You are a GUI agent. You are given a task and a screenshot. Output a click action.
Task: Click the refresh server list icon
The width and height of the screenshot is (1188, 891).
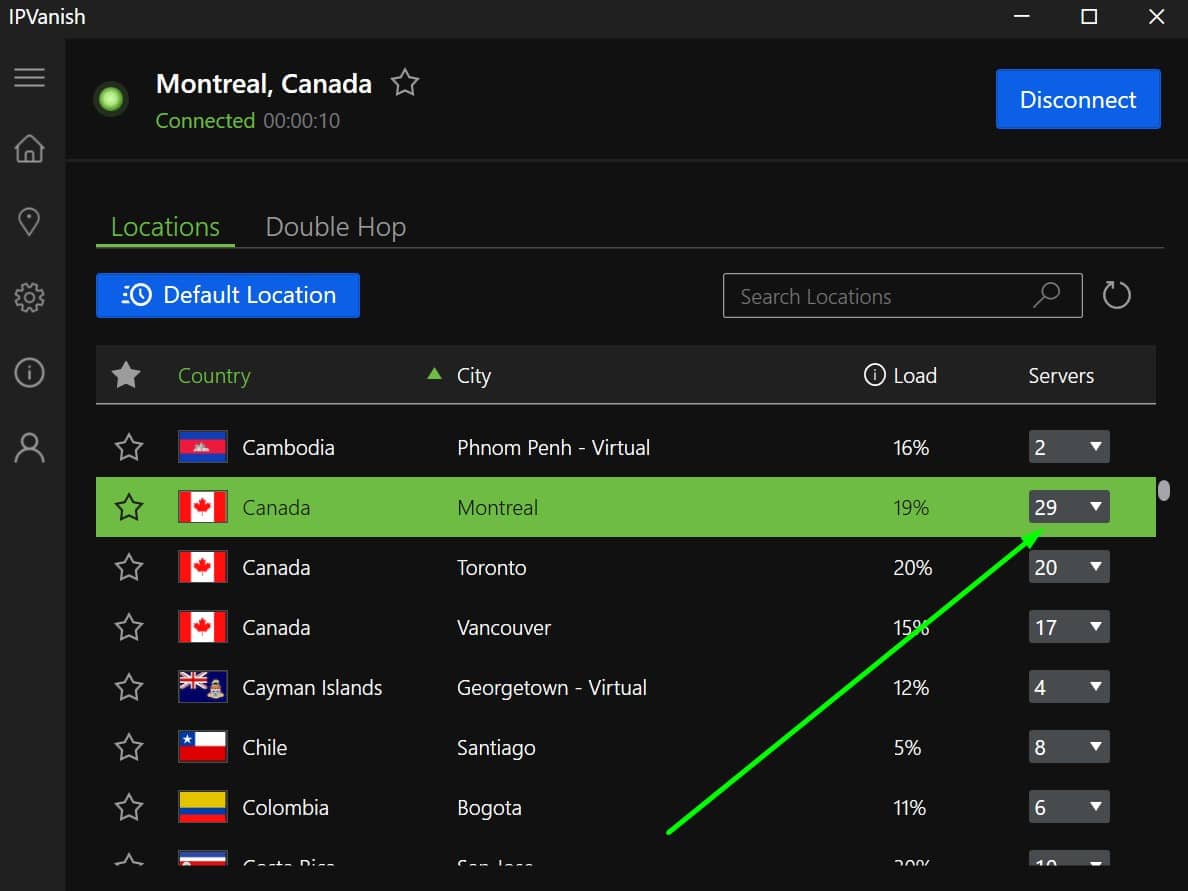click(x=1116, y=295)
